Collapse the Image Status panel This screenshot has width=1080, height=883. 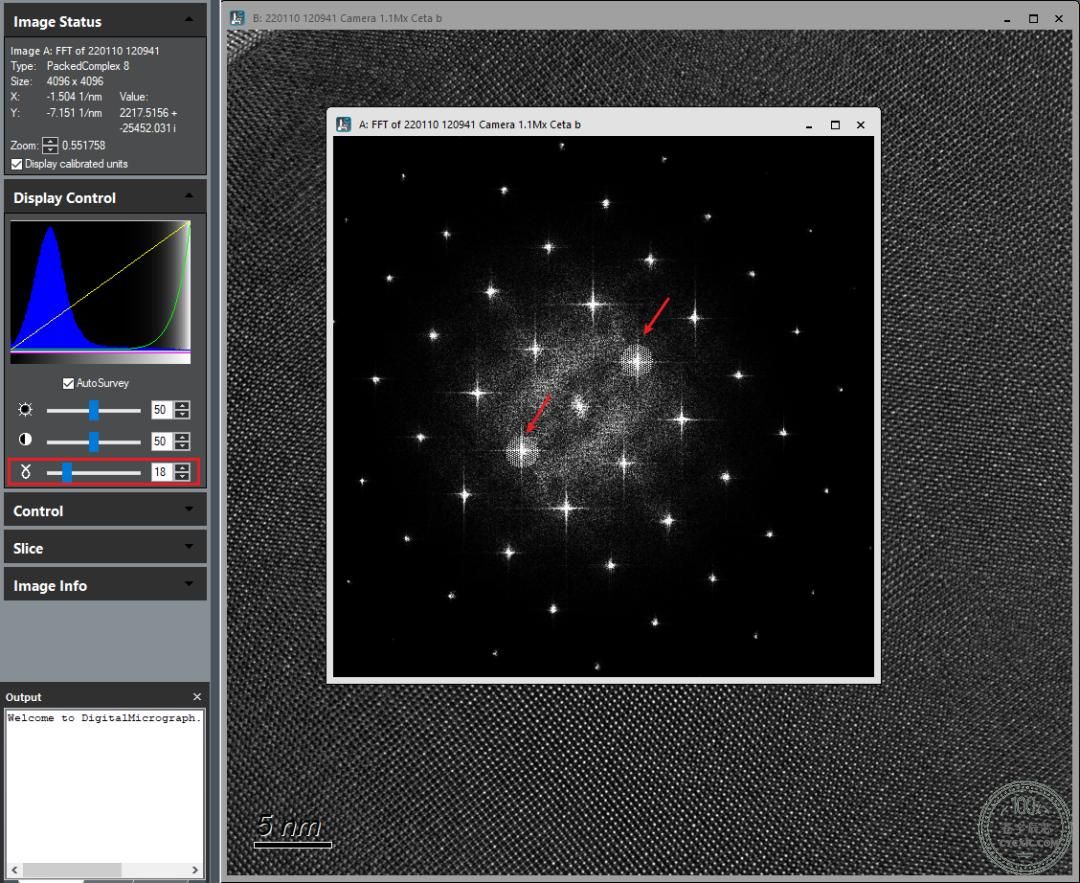point(189,21)
